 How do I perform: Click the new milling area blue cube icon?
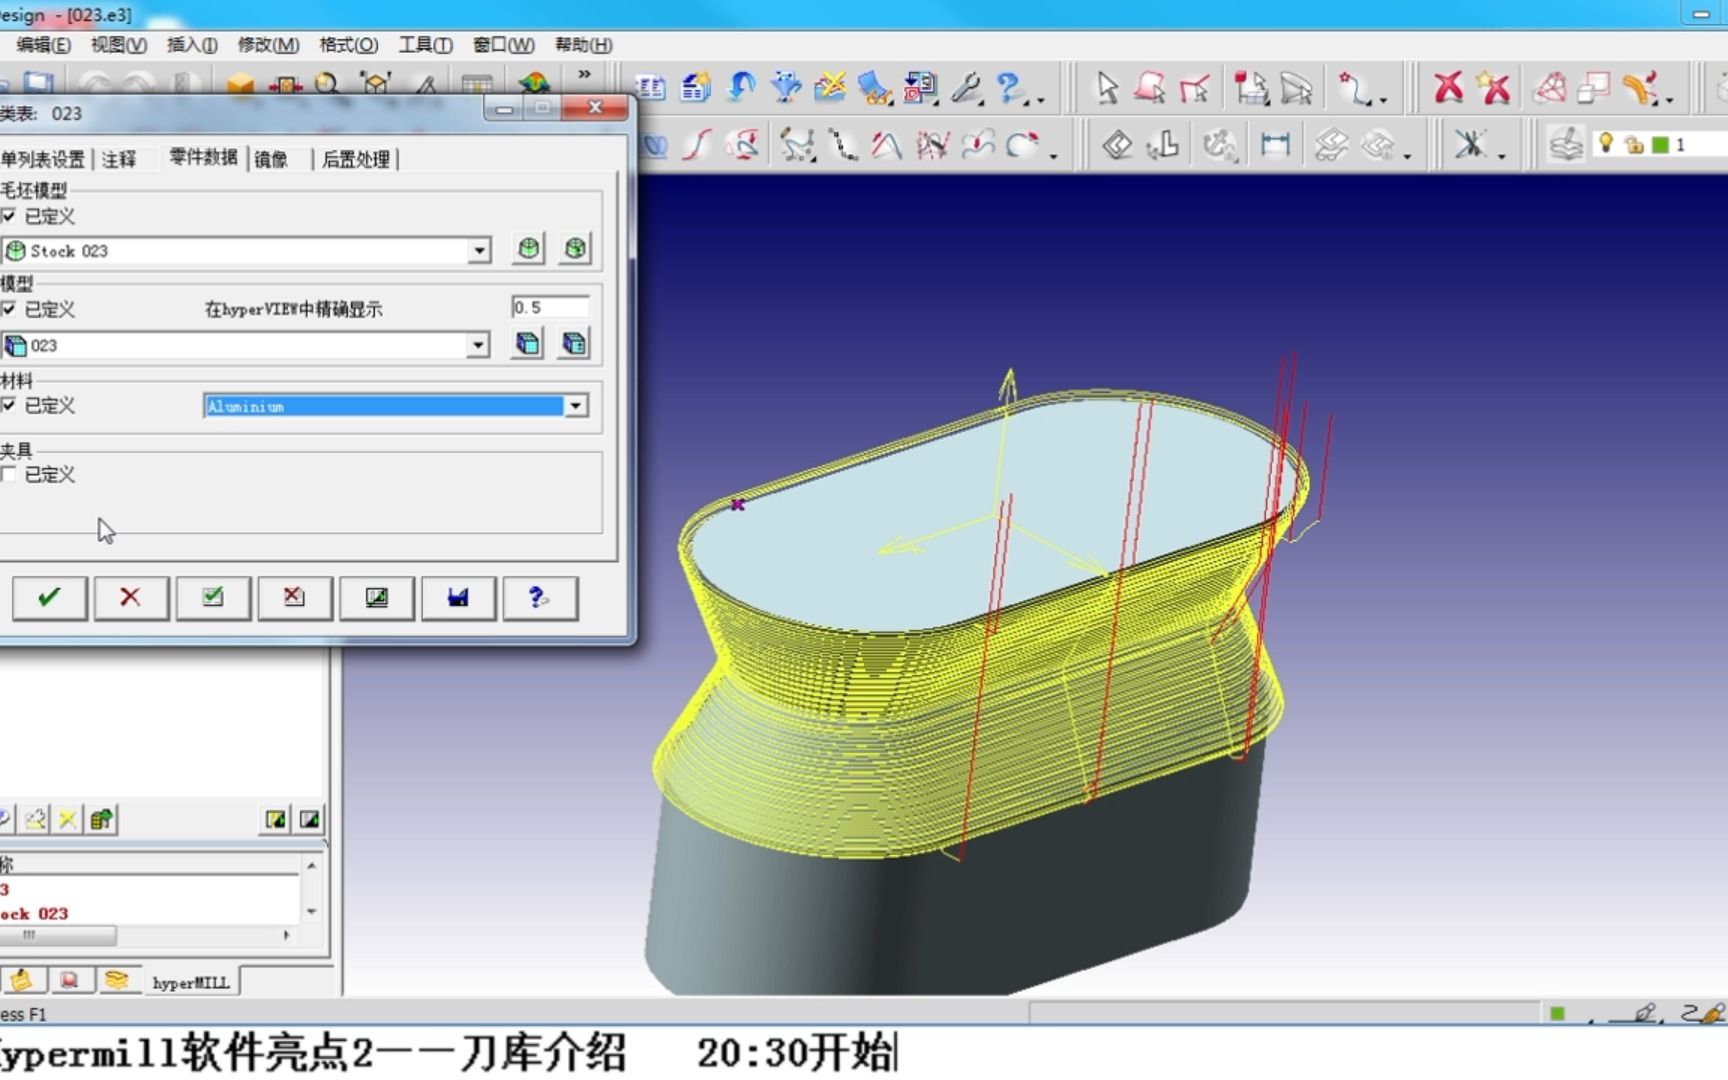click(527, 344)
